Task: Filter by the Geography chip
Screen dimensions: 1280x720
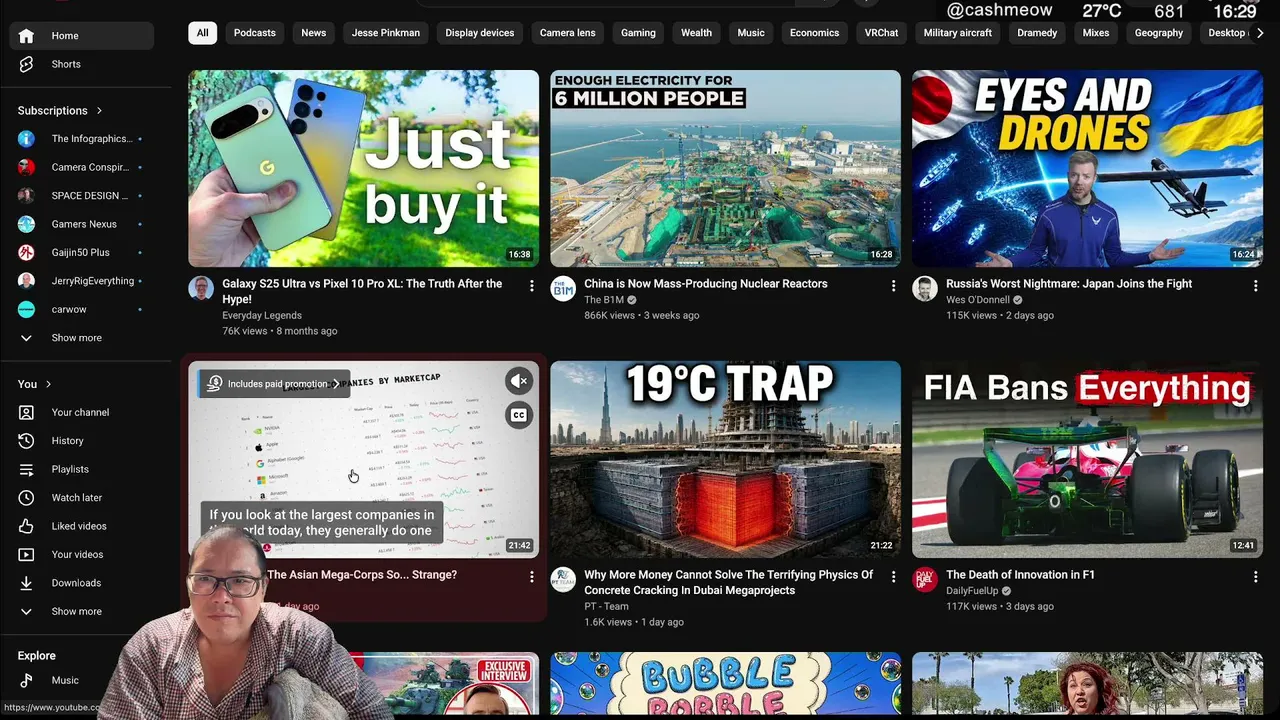Action: pos(1159,33)
